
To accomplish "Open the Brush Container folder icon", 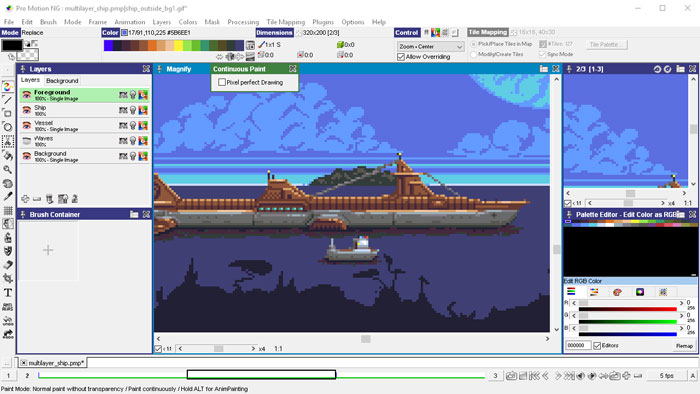I will 134,215.
